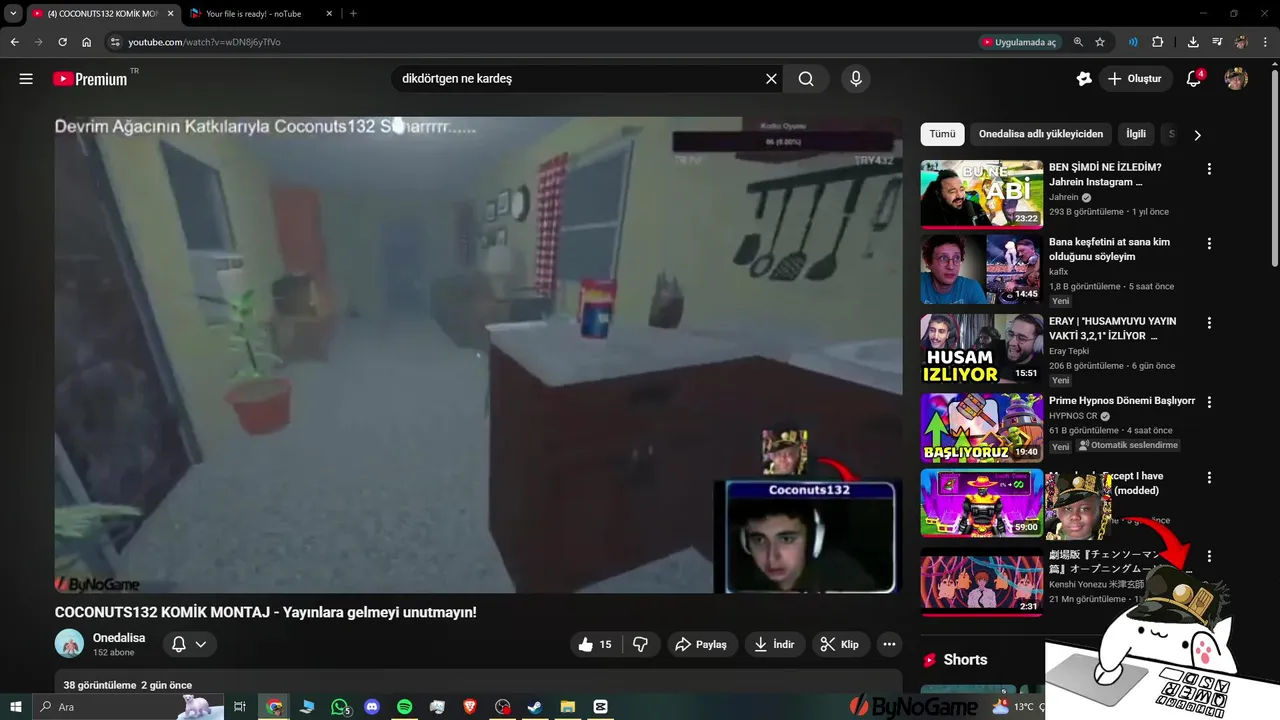Play HUSAM IZLIYOR video thumbnail
Viewport: 1280px width, 720px height.
pos(982,348)
